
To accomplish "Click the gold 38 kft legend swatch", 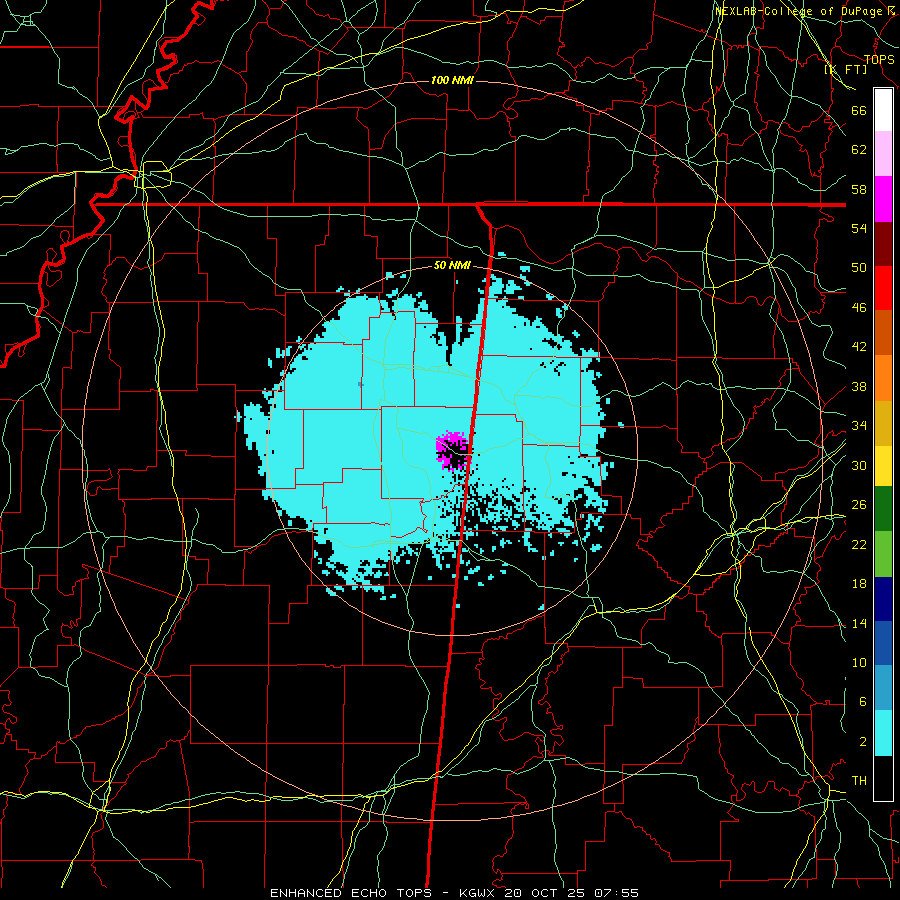I will pos(883,423).
